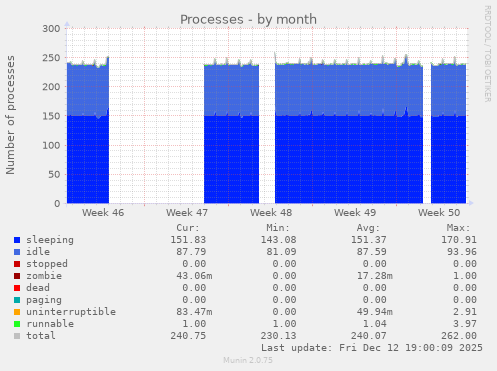The height and width of the screenshot is (371, 497).
Task: Click the 150 y-axis tick label
Action: [x=51, y=116]
